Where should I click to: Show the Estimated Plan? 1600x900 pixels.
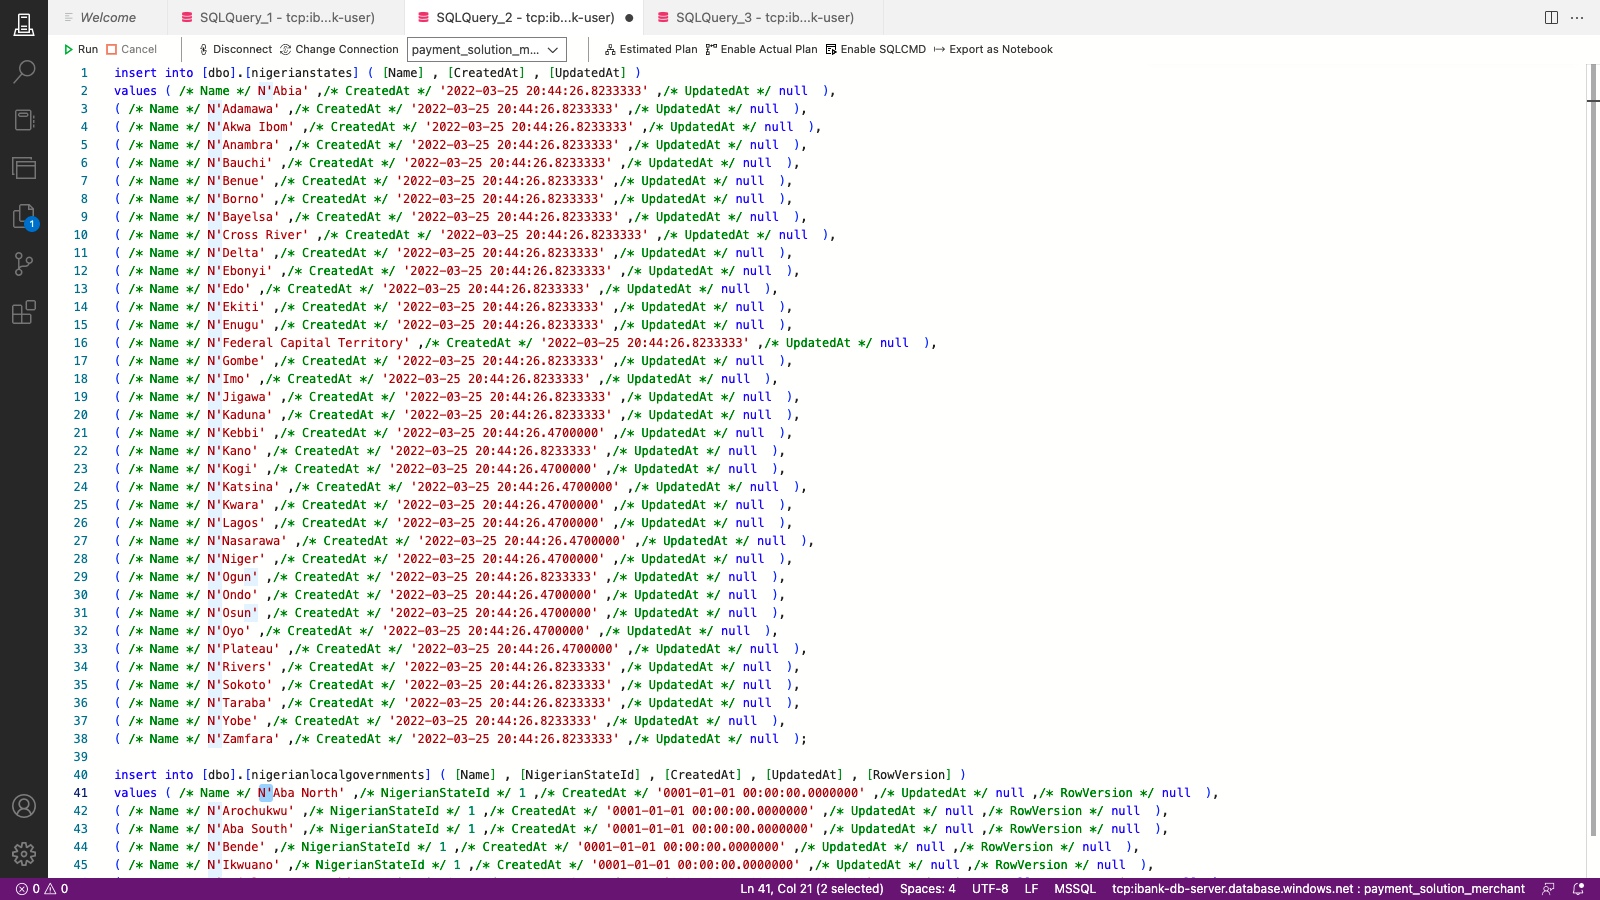click(x=651, y=49)
